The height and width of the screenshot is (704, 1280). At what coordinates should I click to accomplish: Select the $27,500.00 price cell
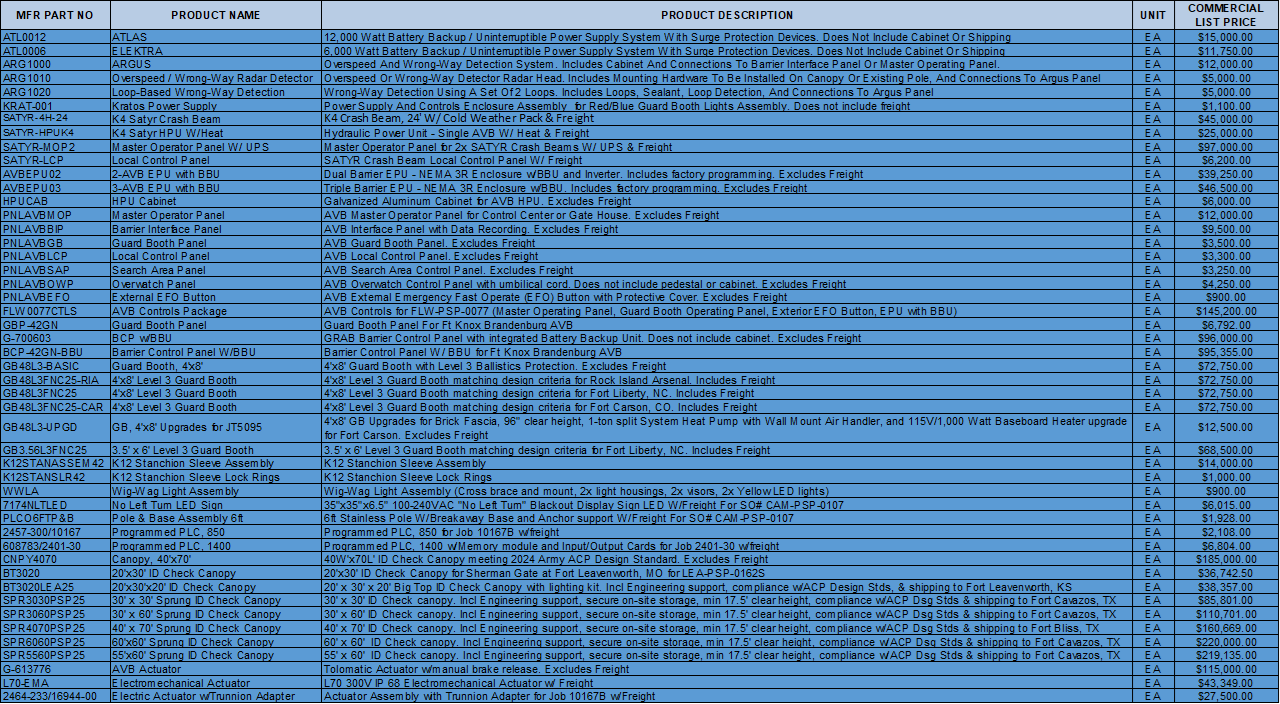1226,696
